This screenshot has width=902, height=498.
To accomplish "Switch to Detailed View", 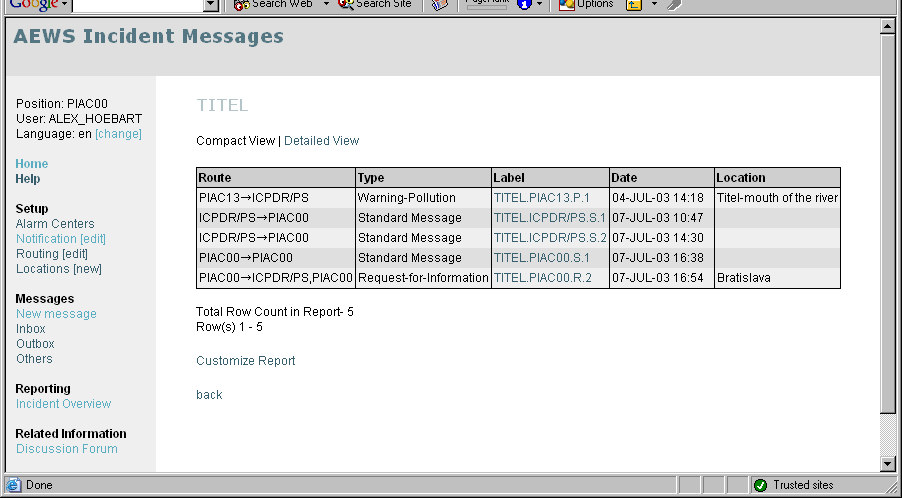I will (x=321, y=141).
